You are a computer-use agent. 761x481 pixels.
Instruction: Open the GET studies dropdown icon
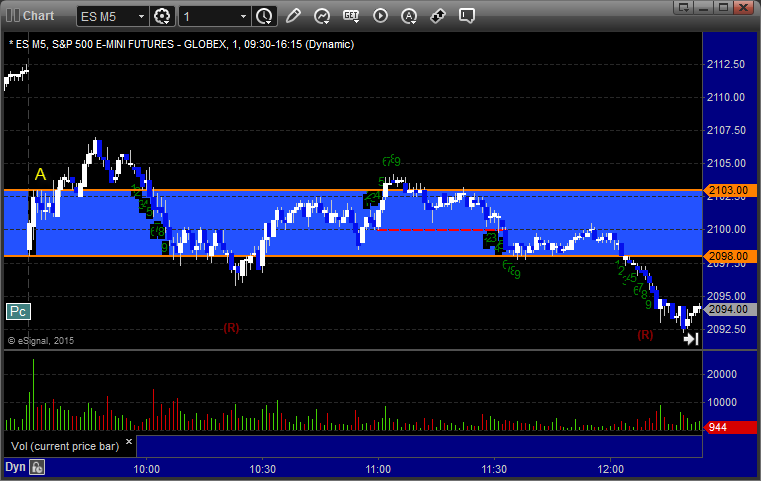point(351,16)
